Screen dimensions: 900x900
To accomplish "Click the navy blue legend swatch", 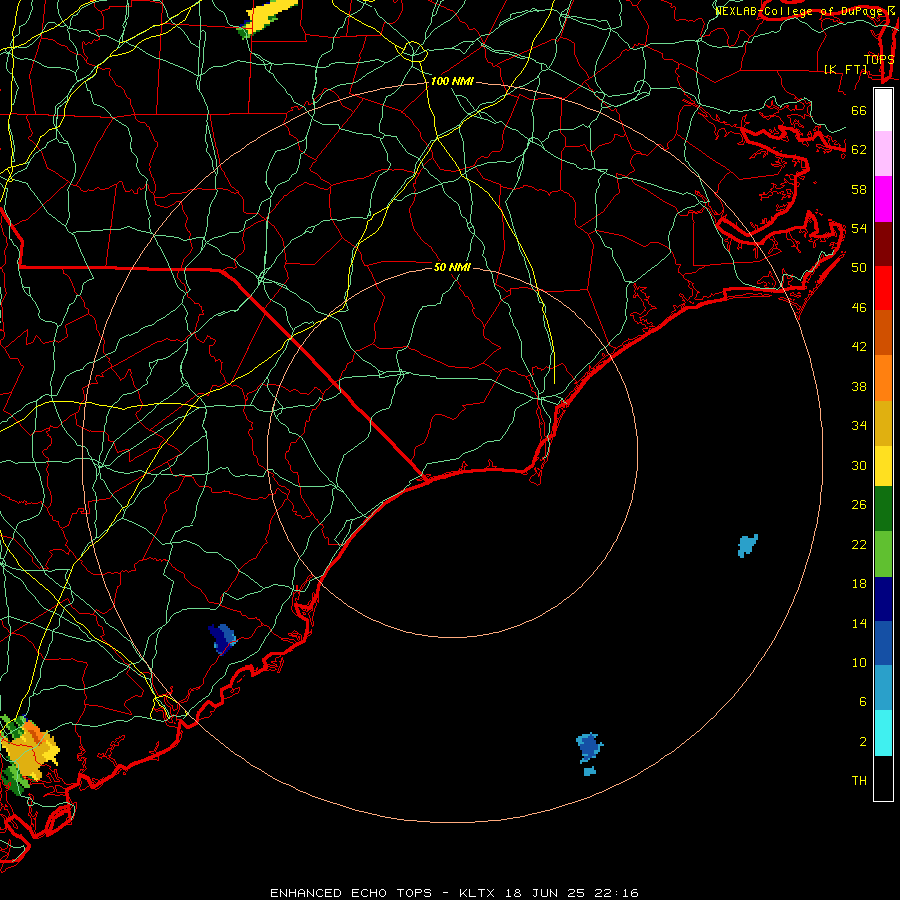I will (x=883, y=599).
